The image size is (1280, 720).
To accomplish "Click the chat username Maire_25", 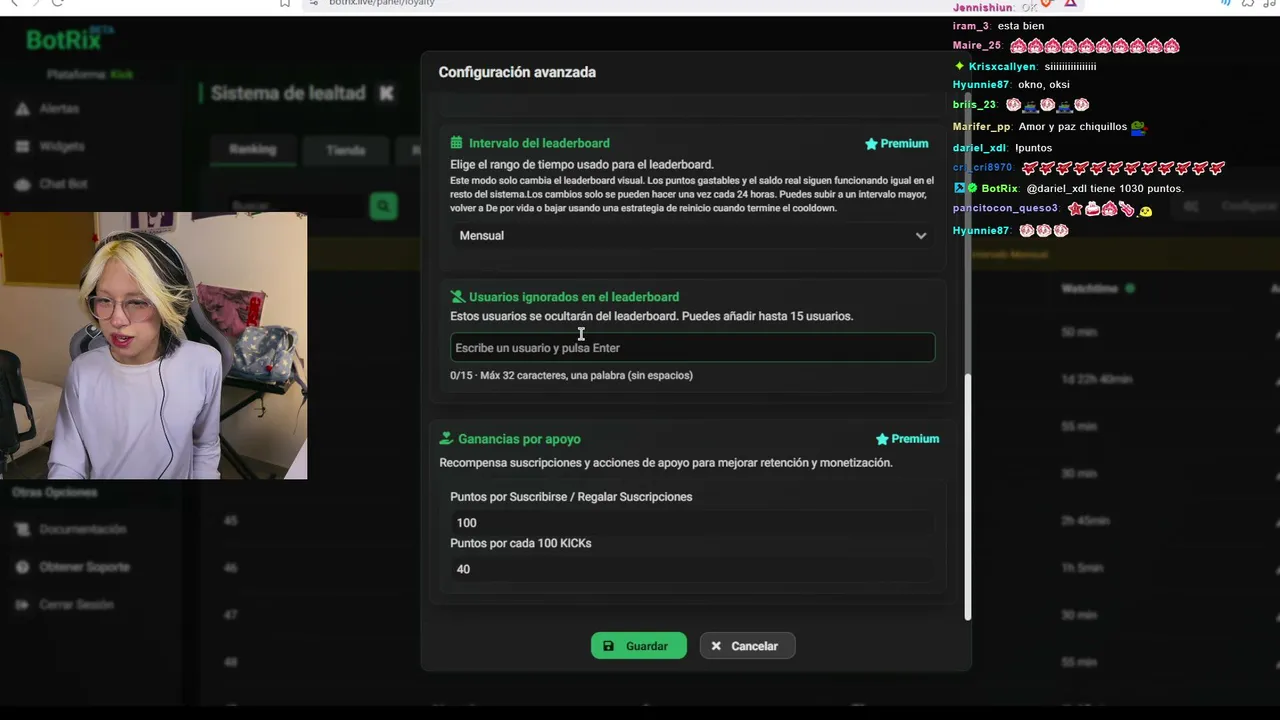I will (977, 46).
